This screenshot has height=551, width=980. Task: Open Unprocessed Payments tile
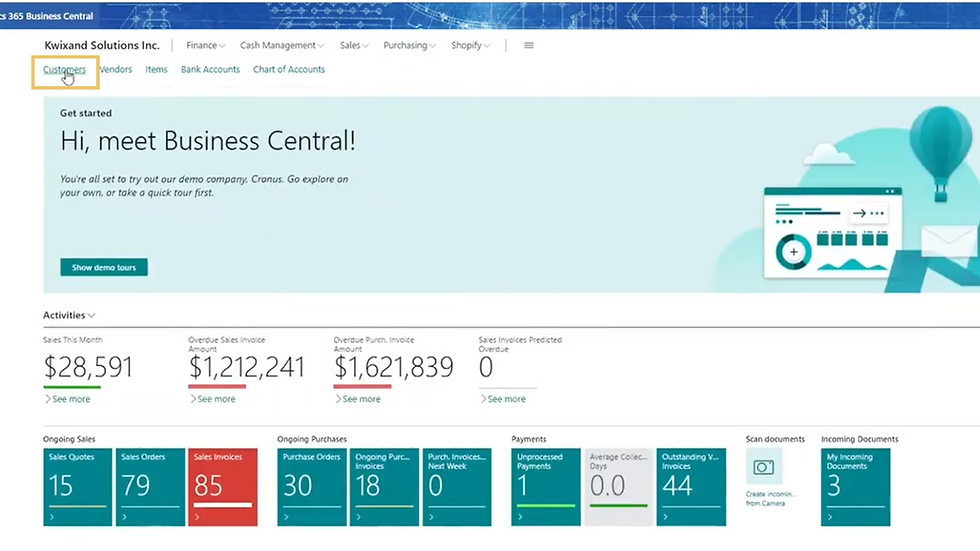pos(546,487)
